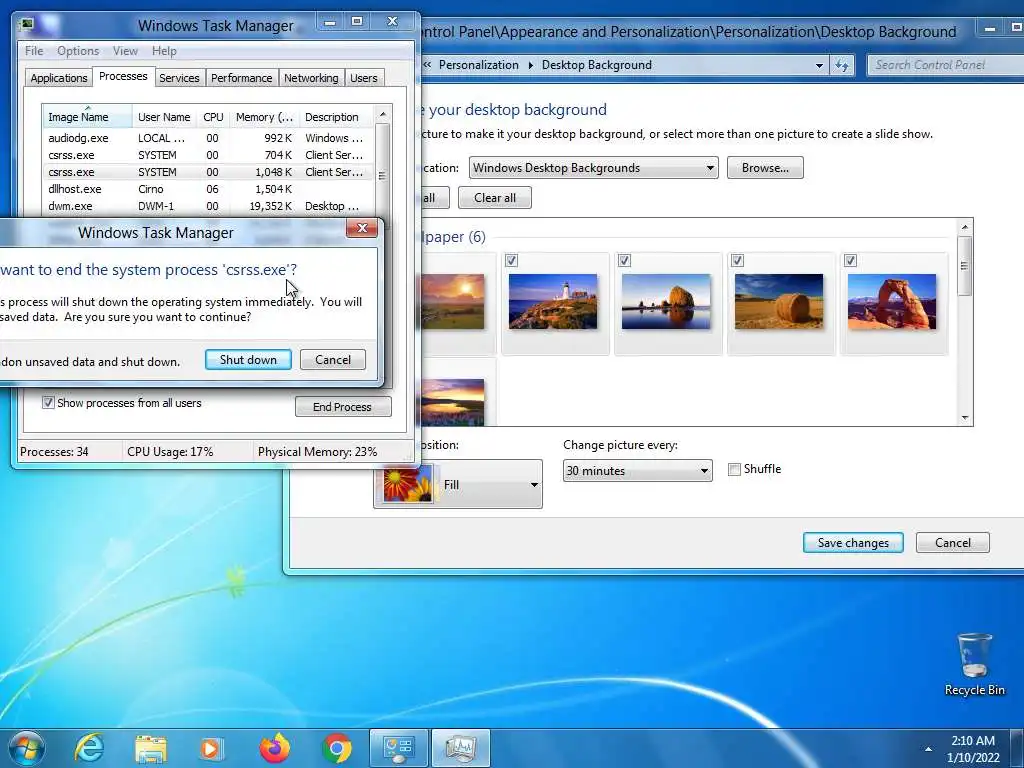
Task: Expand the address bar history dropdown
Action: click(x=819, y=65)
